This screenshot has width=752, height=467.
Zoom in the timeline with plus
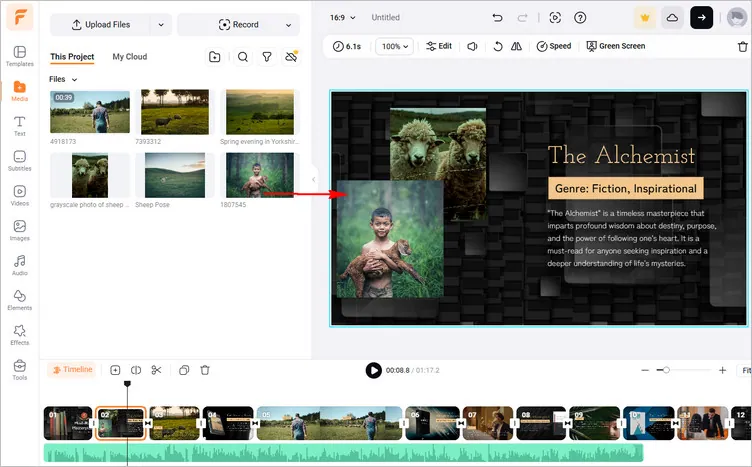coord(722,370)
